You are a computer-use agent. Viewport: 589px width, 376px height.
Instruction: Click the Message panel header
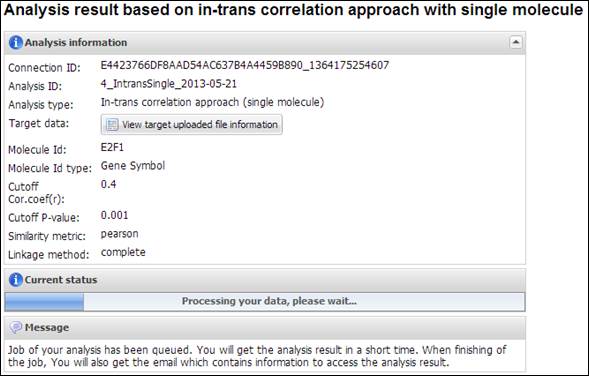(265, 328)
